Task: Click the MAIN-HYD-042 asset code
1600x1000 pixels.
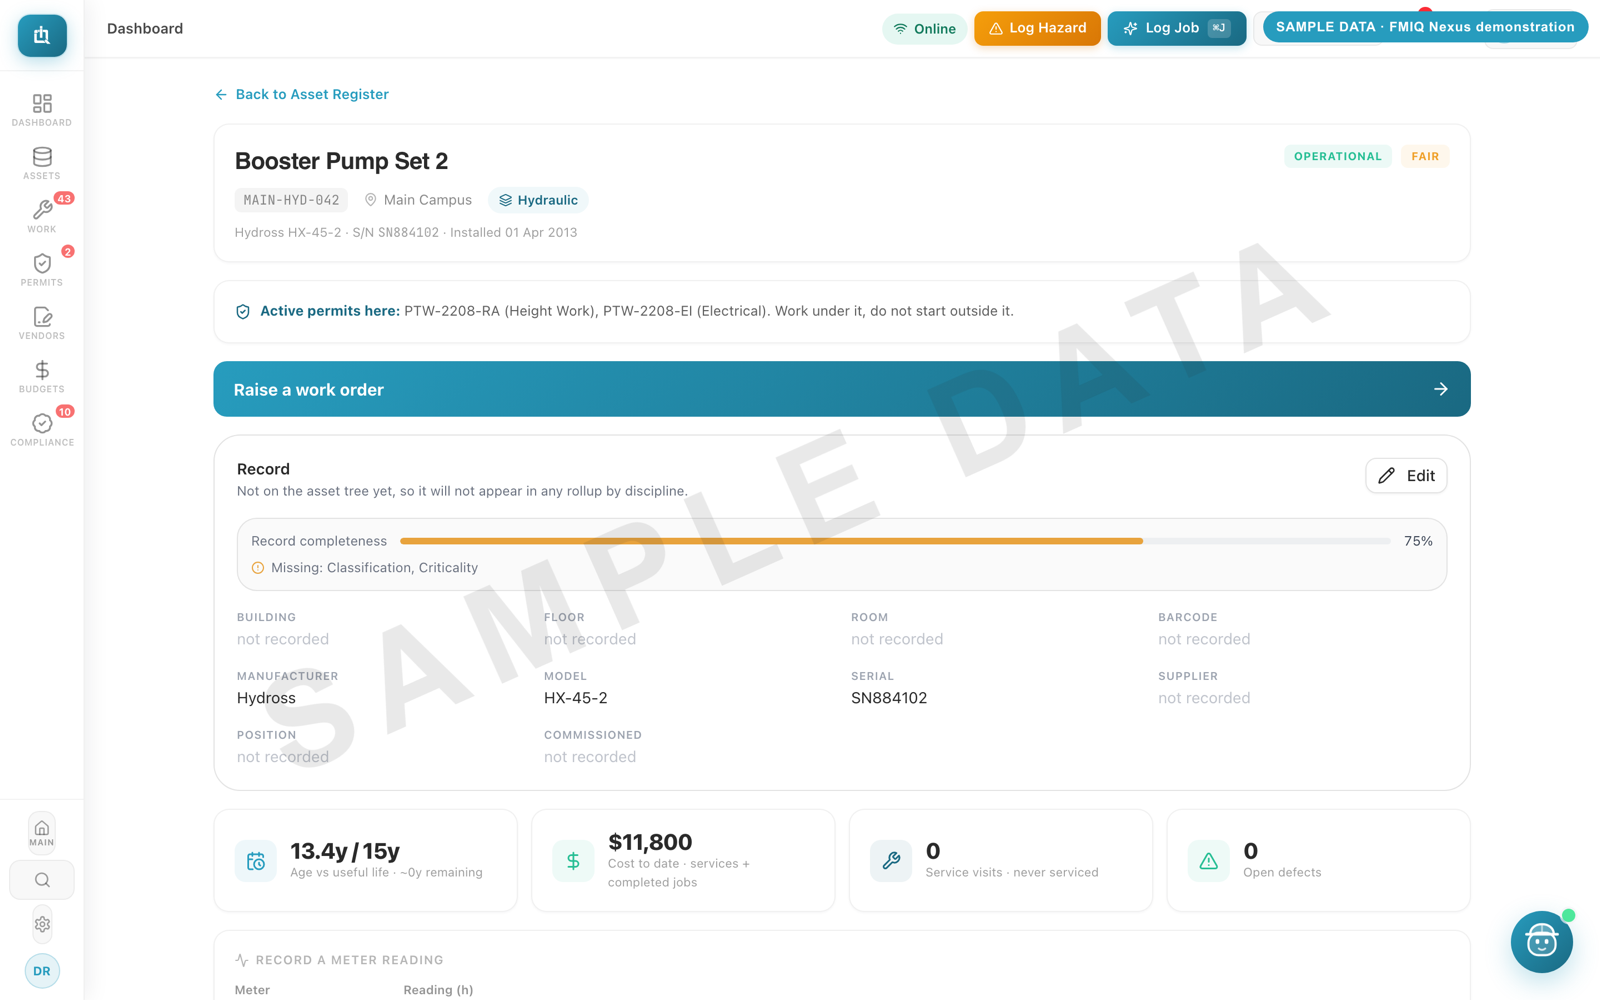Action: click(x=291, y=200)
